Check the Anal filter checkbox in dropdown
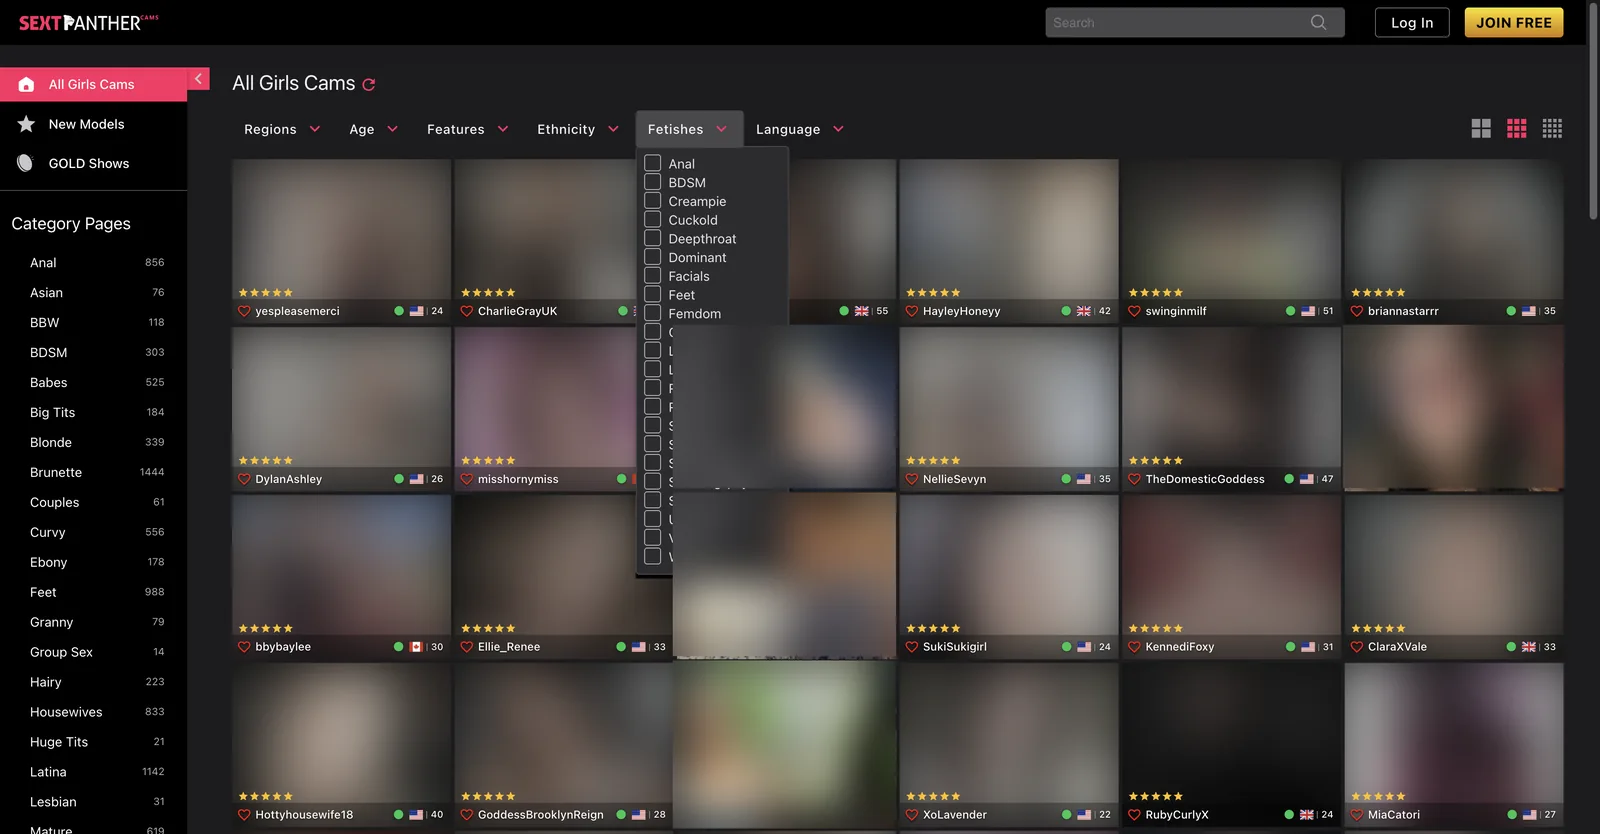This screenshot has width=1600, height=834. tap(653, 163)
